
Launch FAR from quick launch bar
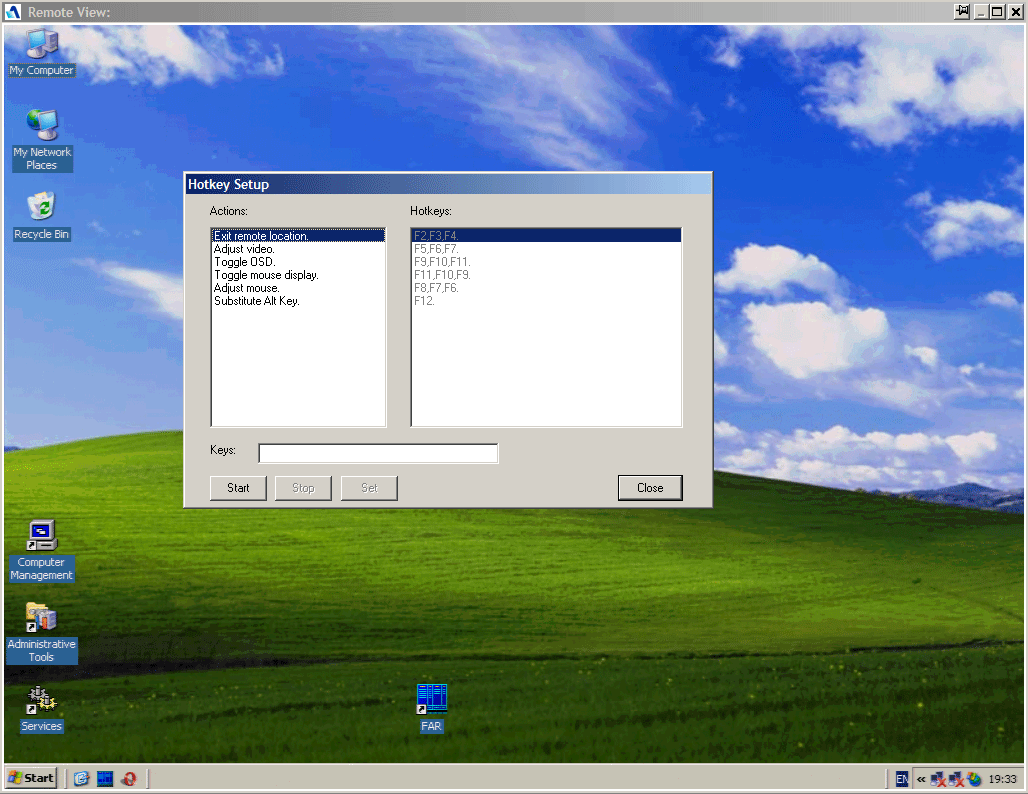tap(105, 778)
